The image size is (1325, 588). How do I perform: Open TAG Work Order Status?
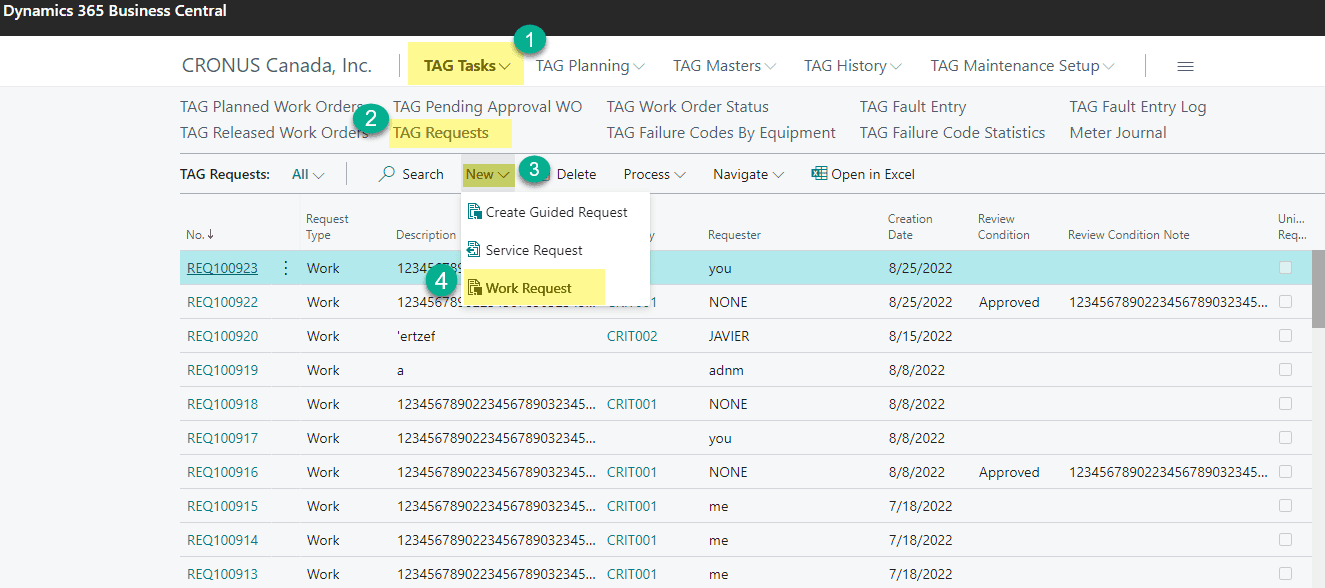click(x=688, y=106)
